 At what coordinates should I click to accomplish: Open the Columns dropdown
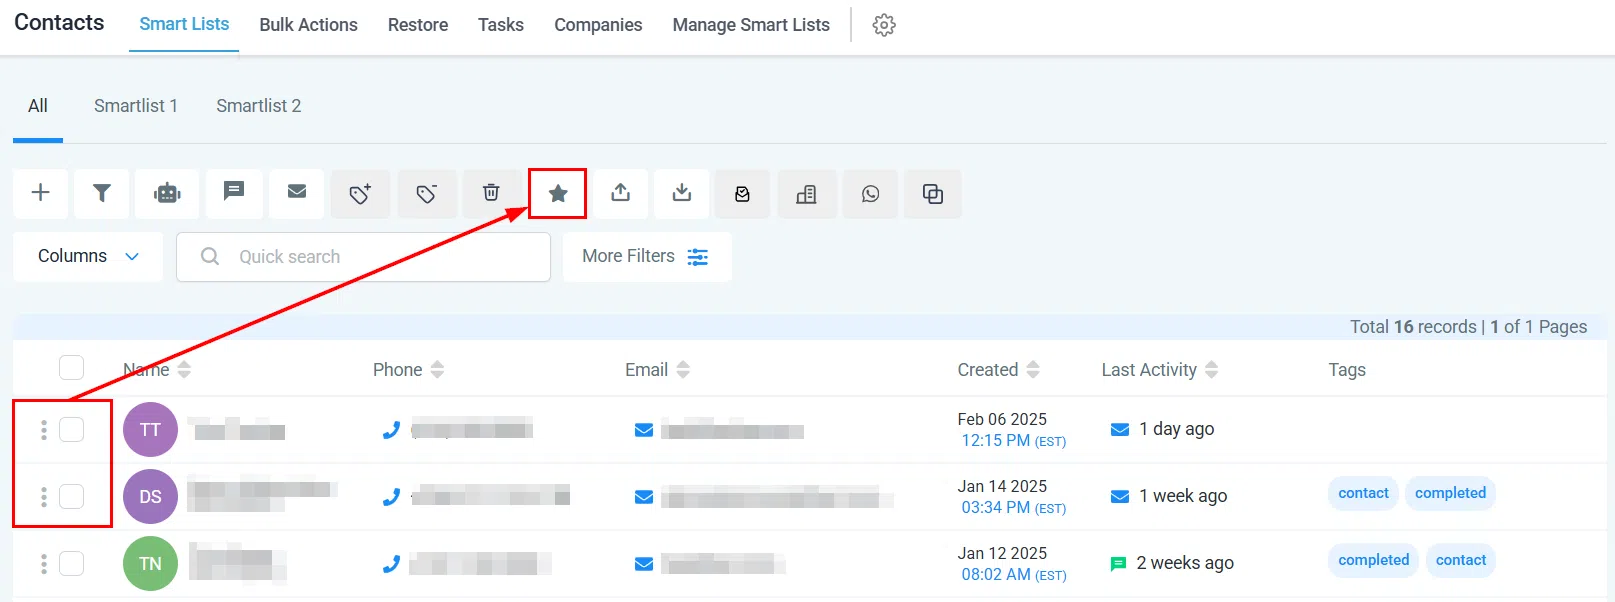tap(88, 256)
